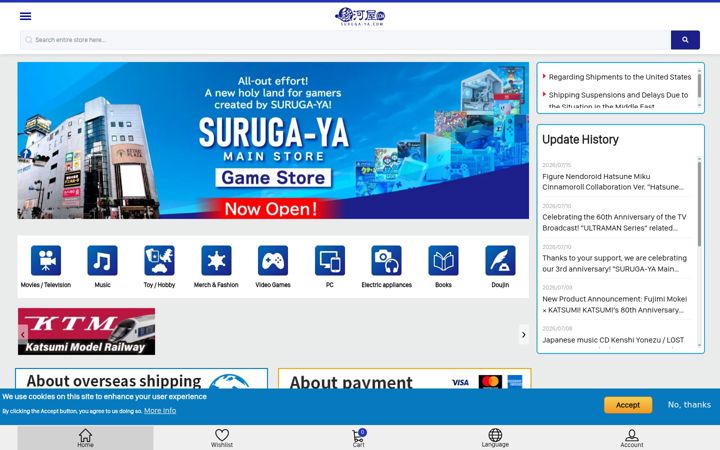
Task: Open the Doujin category
Action: click(x=500, y=267)
